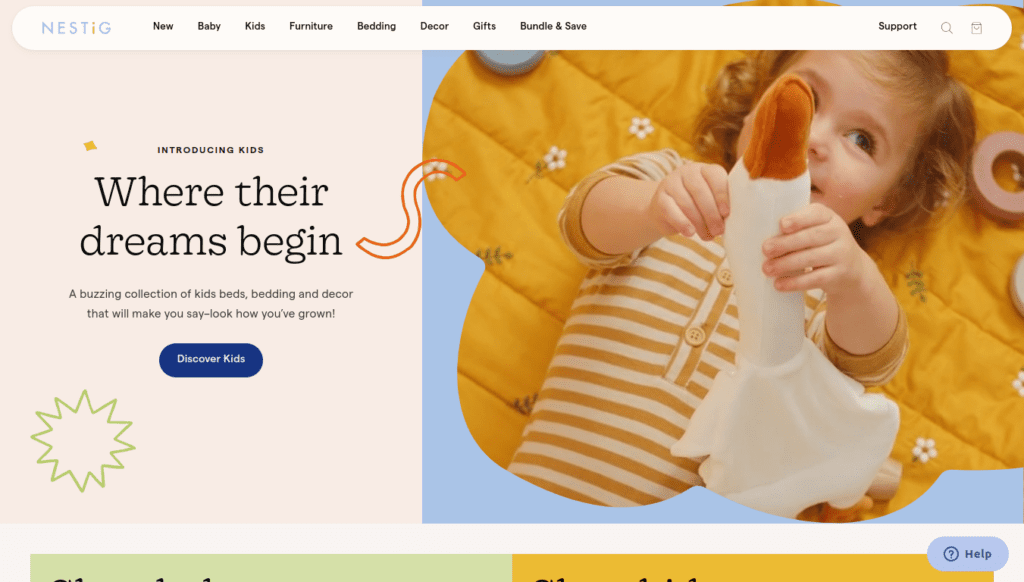Click the green starburst decoration
Viewport: 1024px width, 582px height.
pyautogui.click(x=83, y=441)
